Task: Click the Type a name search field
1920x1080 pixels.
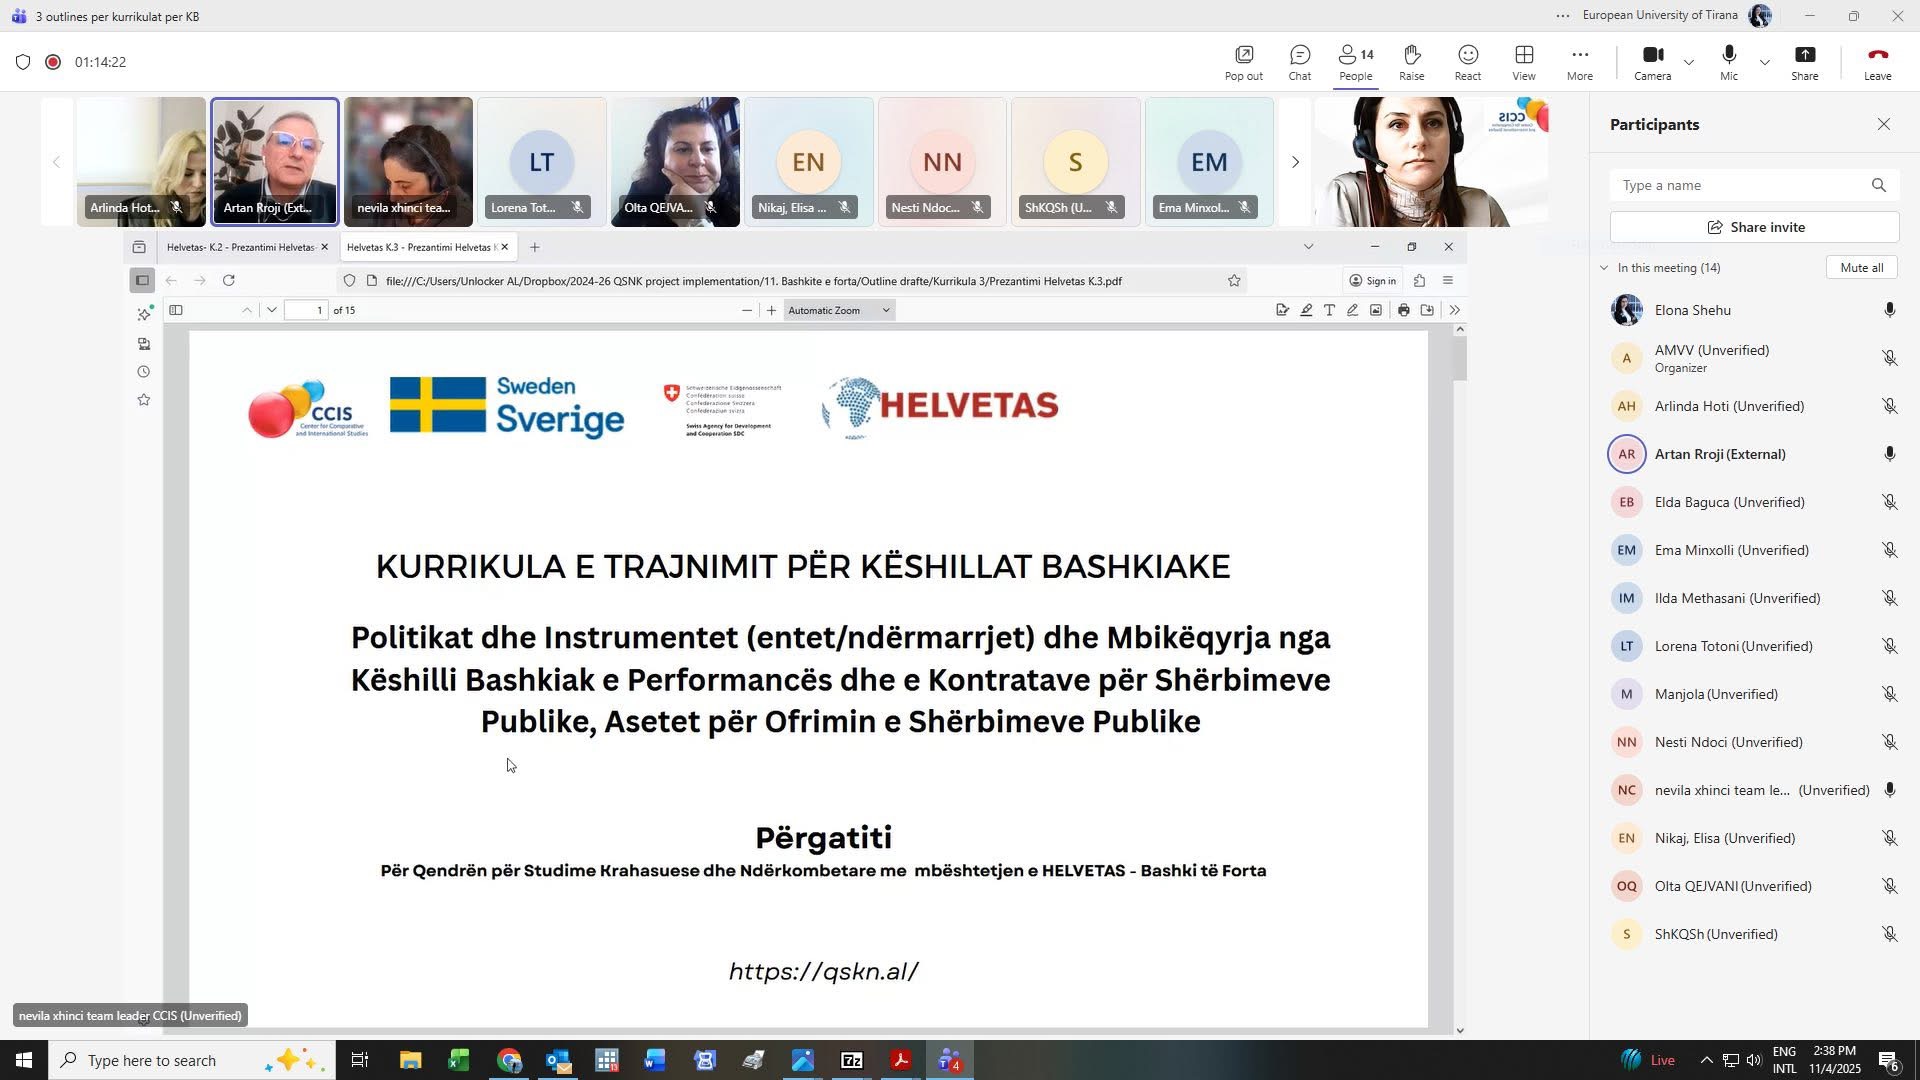Action: 1740,185
